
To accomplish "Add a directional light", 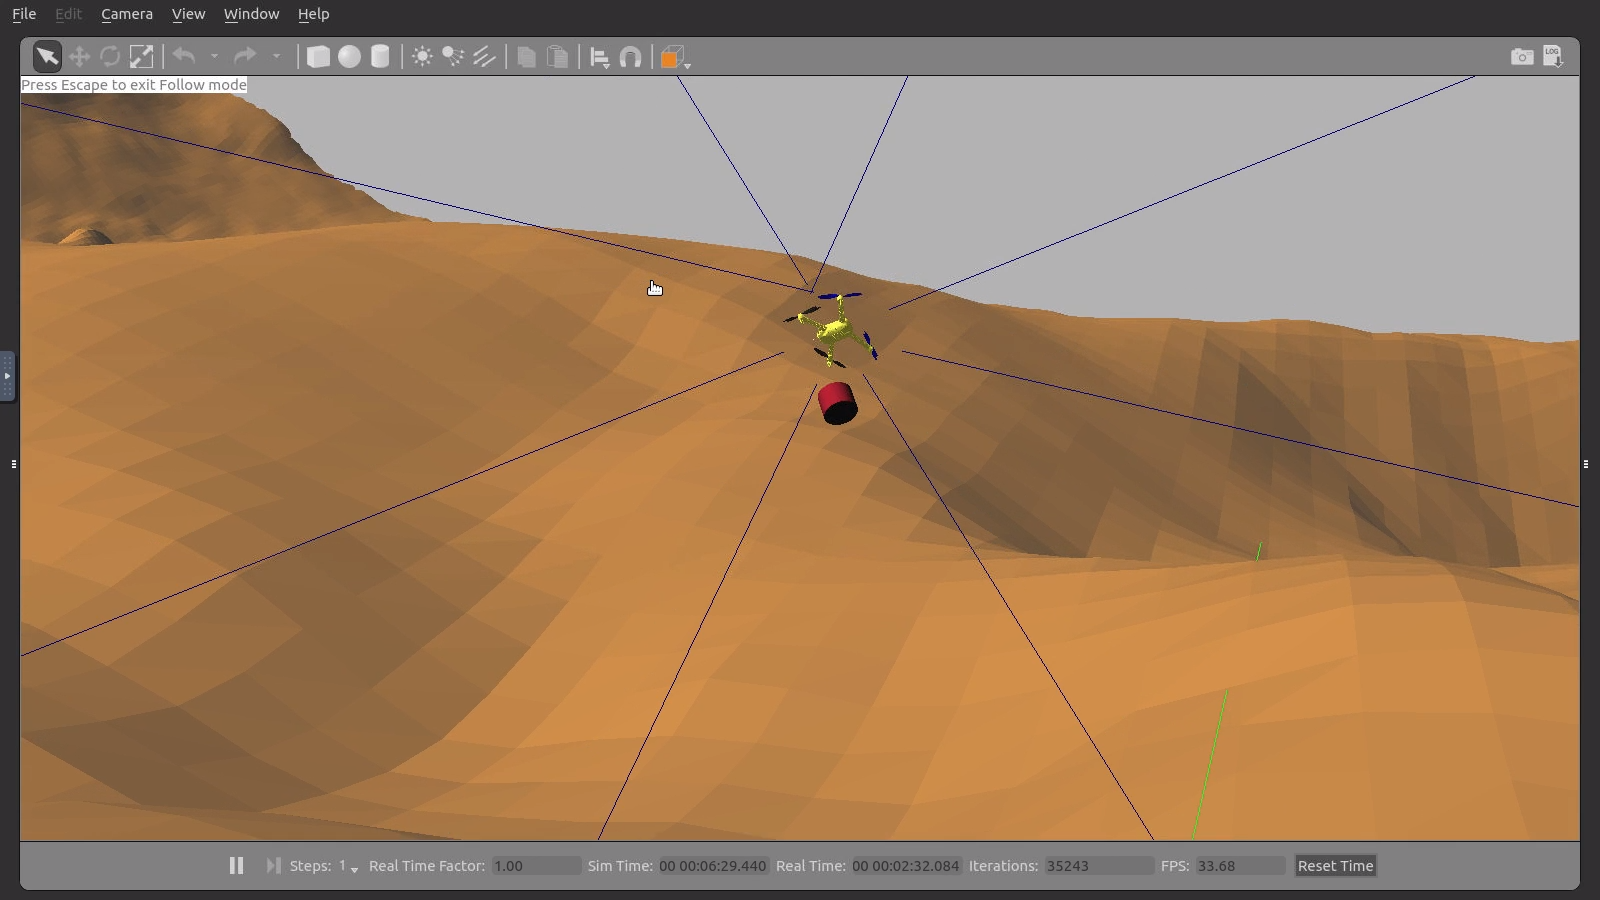I will point(485,57).
